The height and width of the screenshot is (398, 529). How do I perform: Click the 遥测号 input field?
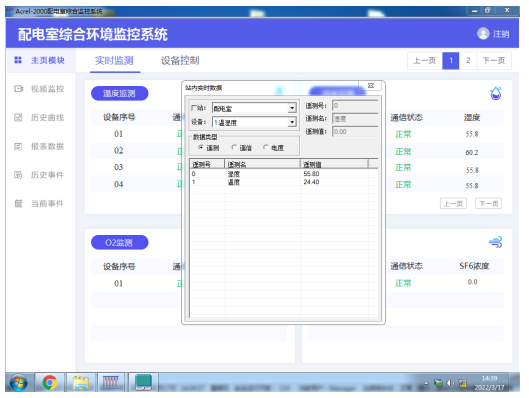[355, 106]
